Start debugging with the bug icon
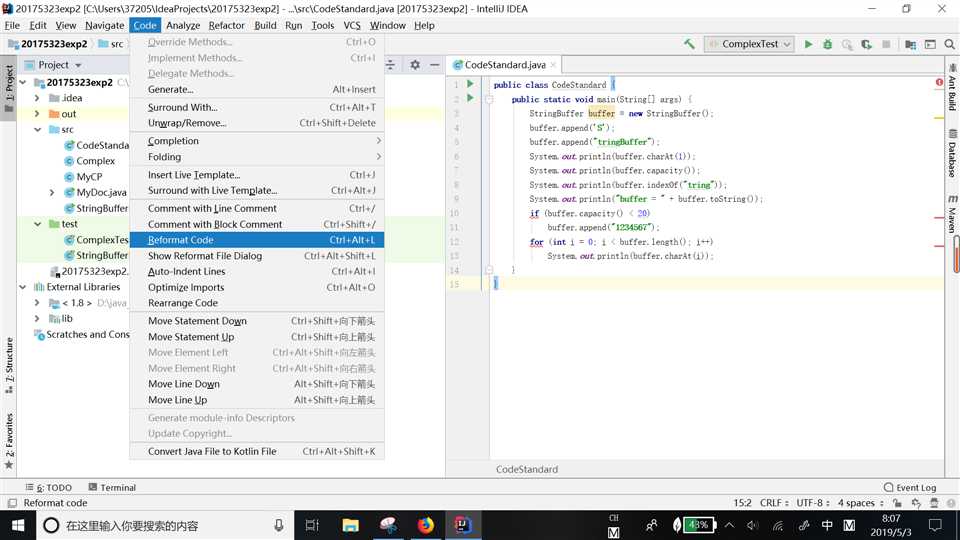Screen dimensions: 960x540 828,44
